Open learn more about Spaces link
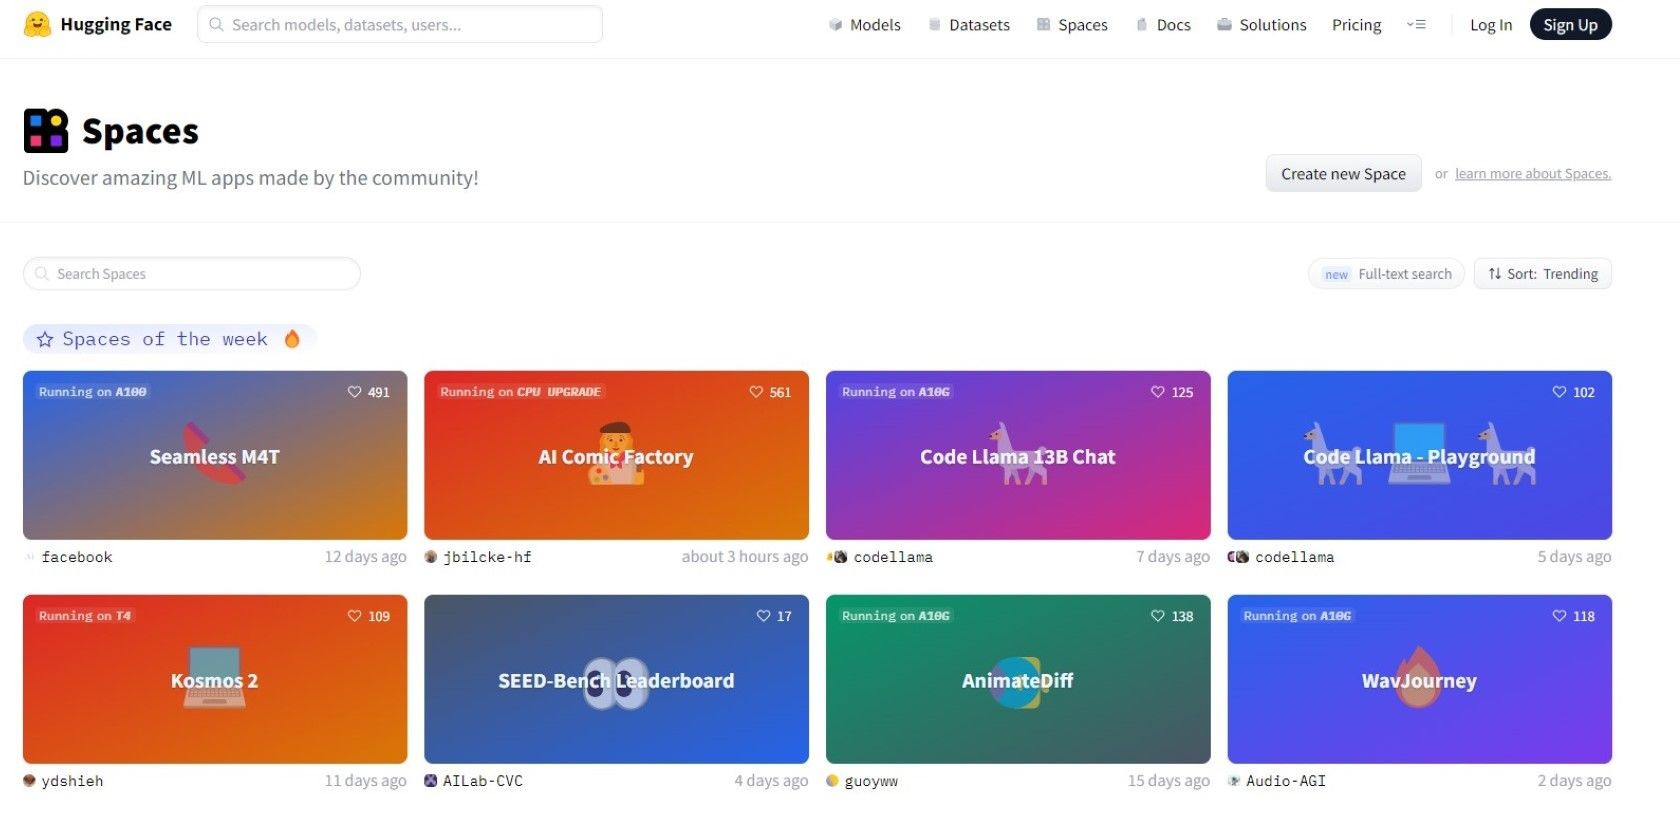This screenshot has width=1680, height=840. click(x=1533, y=174)
